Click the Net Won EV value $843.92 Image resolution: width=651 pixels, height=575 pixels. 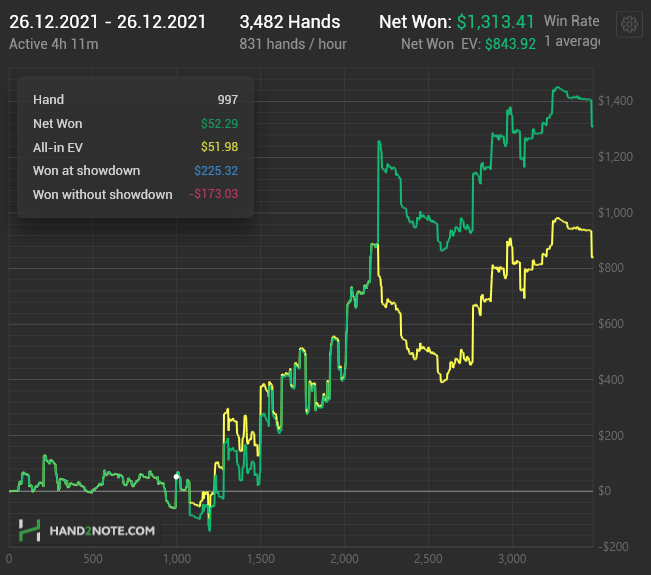pyautogui.click(x=510, y=44)
